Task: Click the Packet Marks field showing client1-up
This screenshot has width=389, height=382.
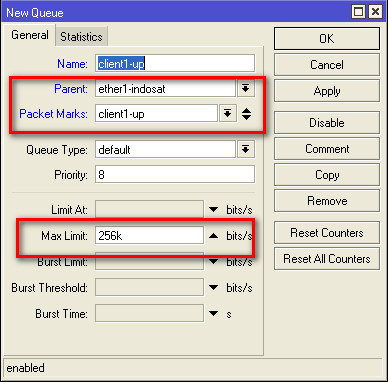Action: click(x=156, y=114)
